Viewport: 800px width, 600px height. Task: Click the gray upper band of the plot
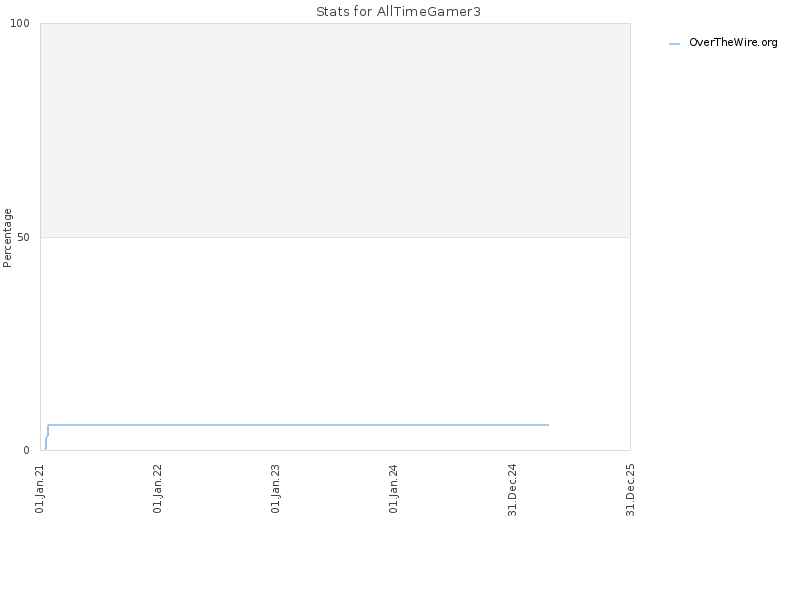tap(335, 130)
